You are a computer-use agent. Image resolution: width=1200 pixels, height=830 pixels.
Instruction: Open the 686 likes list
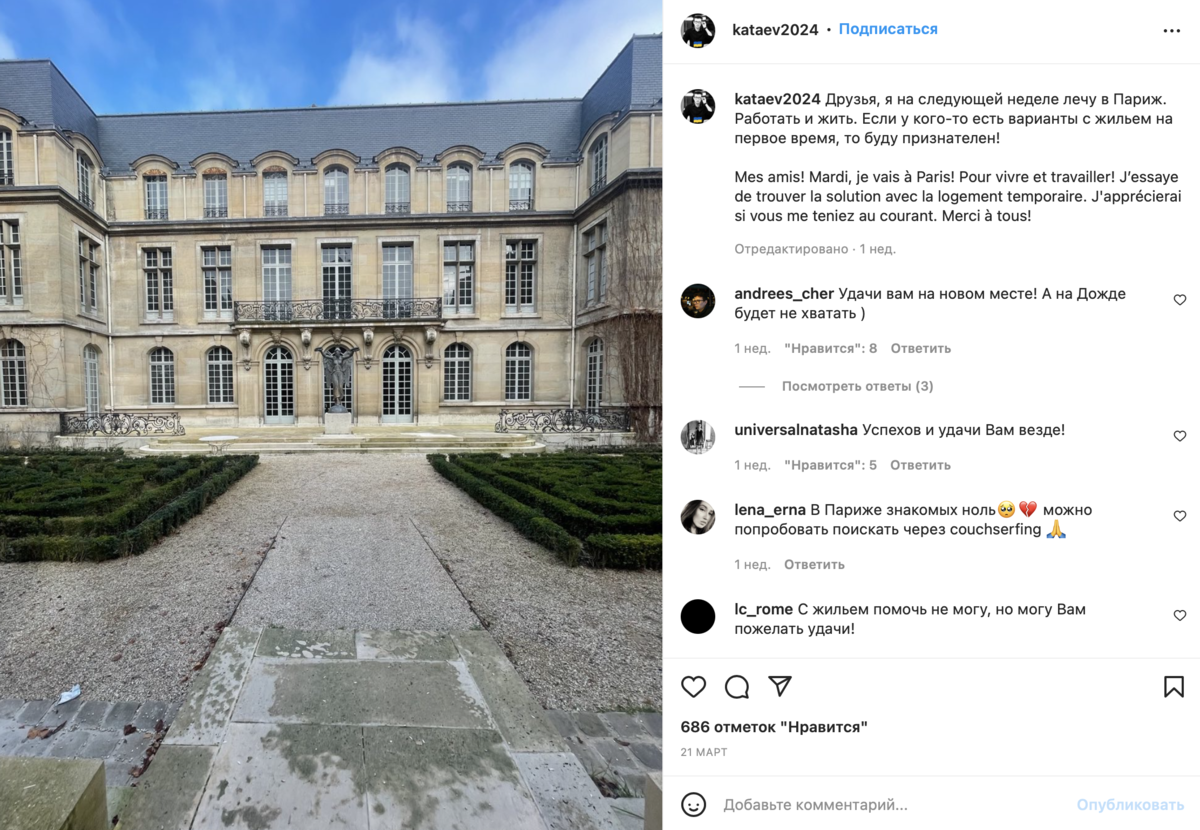click(774, 727)
